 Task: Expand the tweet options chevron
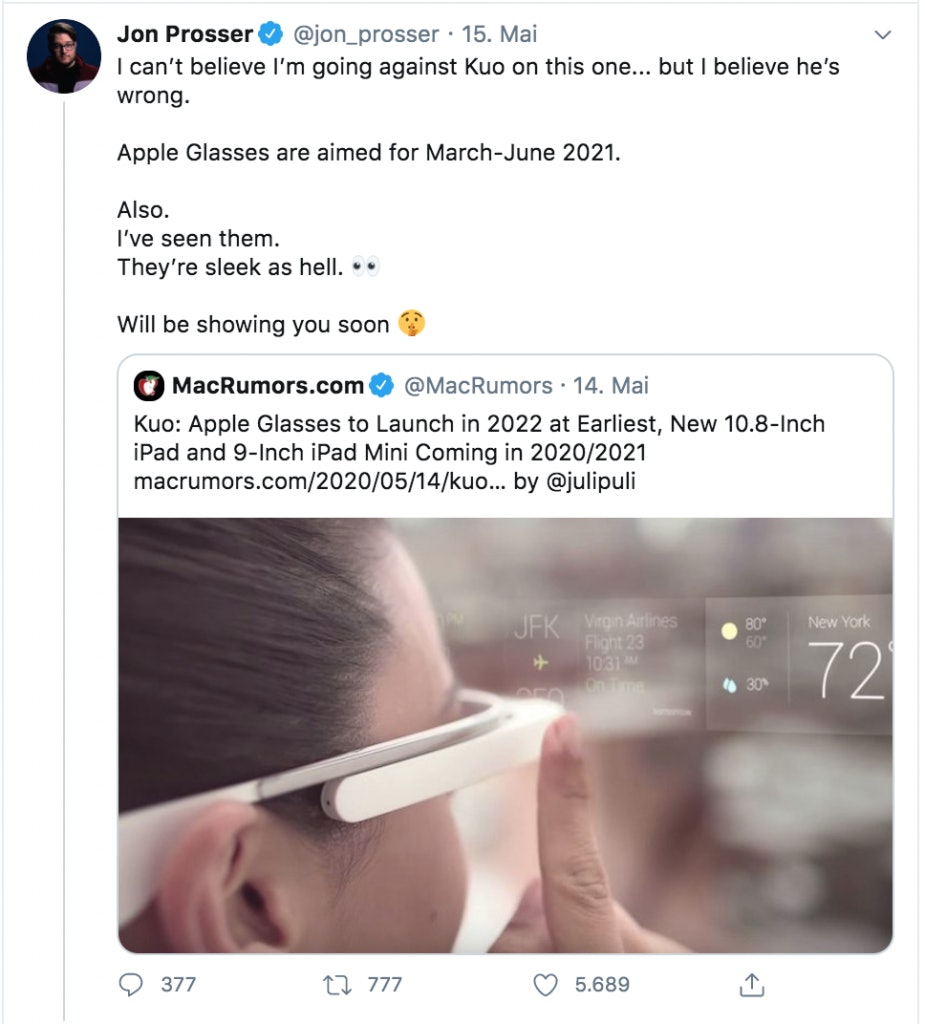tap(882, 35)
